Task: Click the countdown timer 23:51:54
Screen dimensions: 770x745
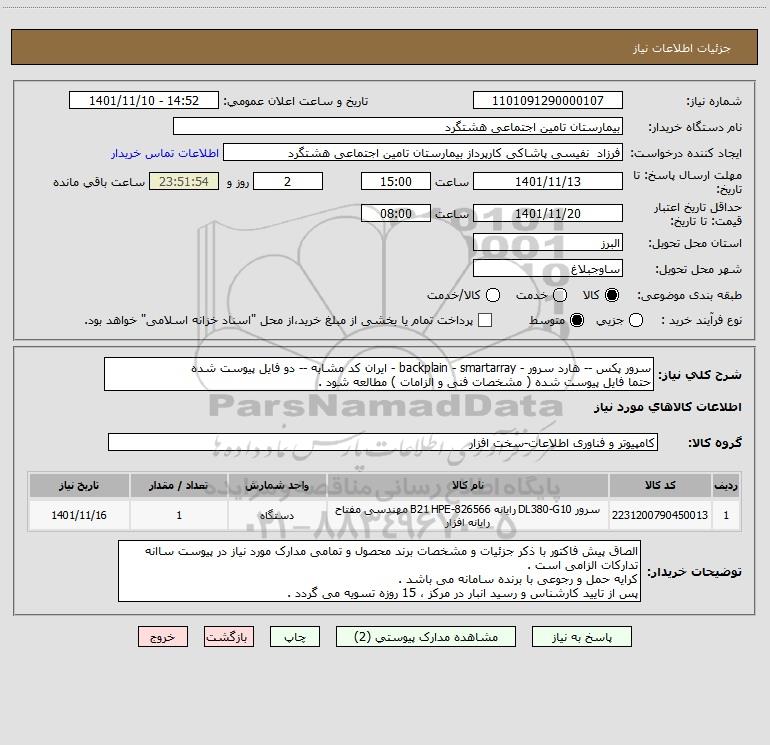Action: point(184,181)
